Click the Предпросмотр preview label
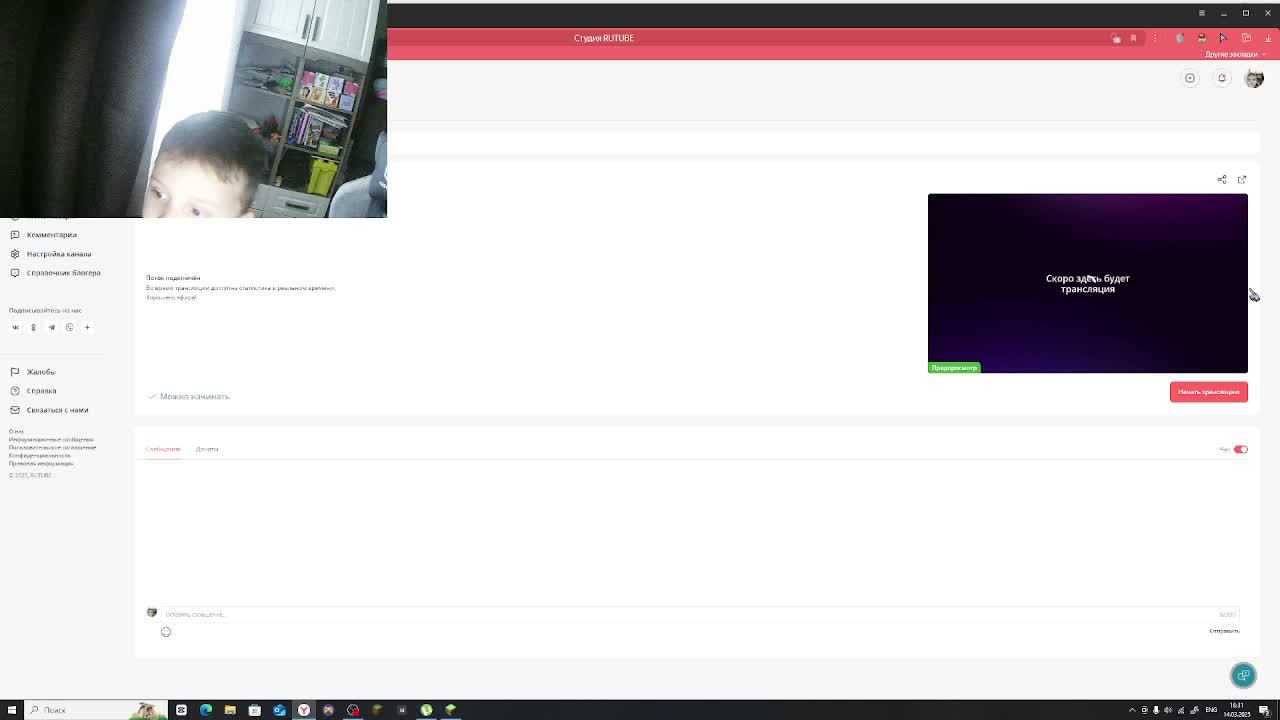 (x=954, y=368)
